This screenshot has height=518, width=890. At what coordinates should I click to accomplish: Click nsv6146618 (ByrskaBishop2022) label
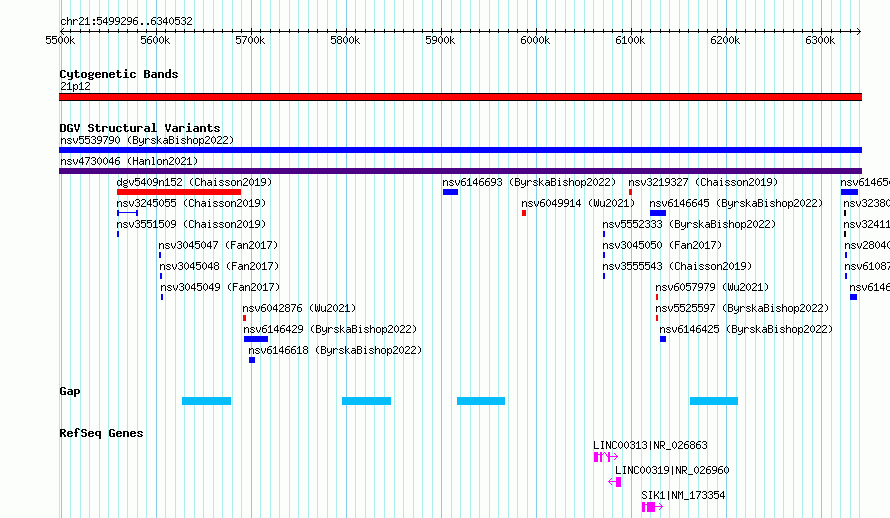click(335, 350)
